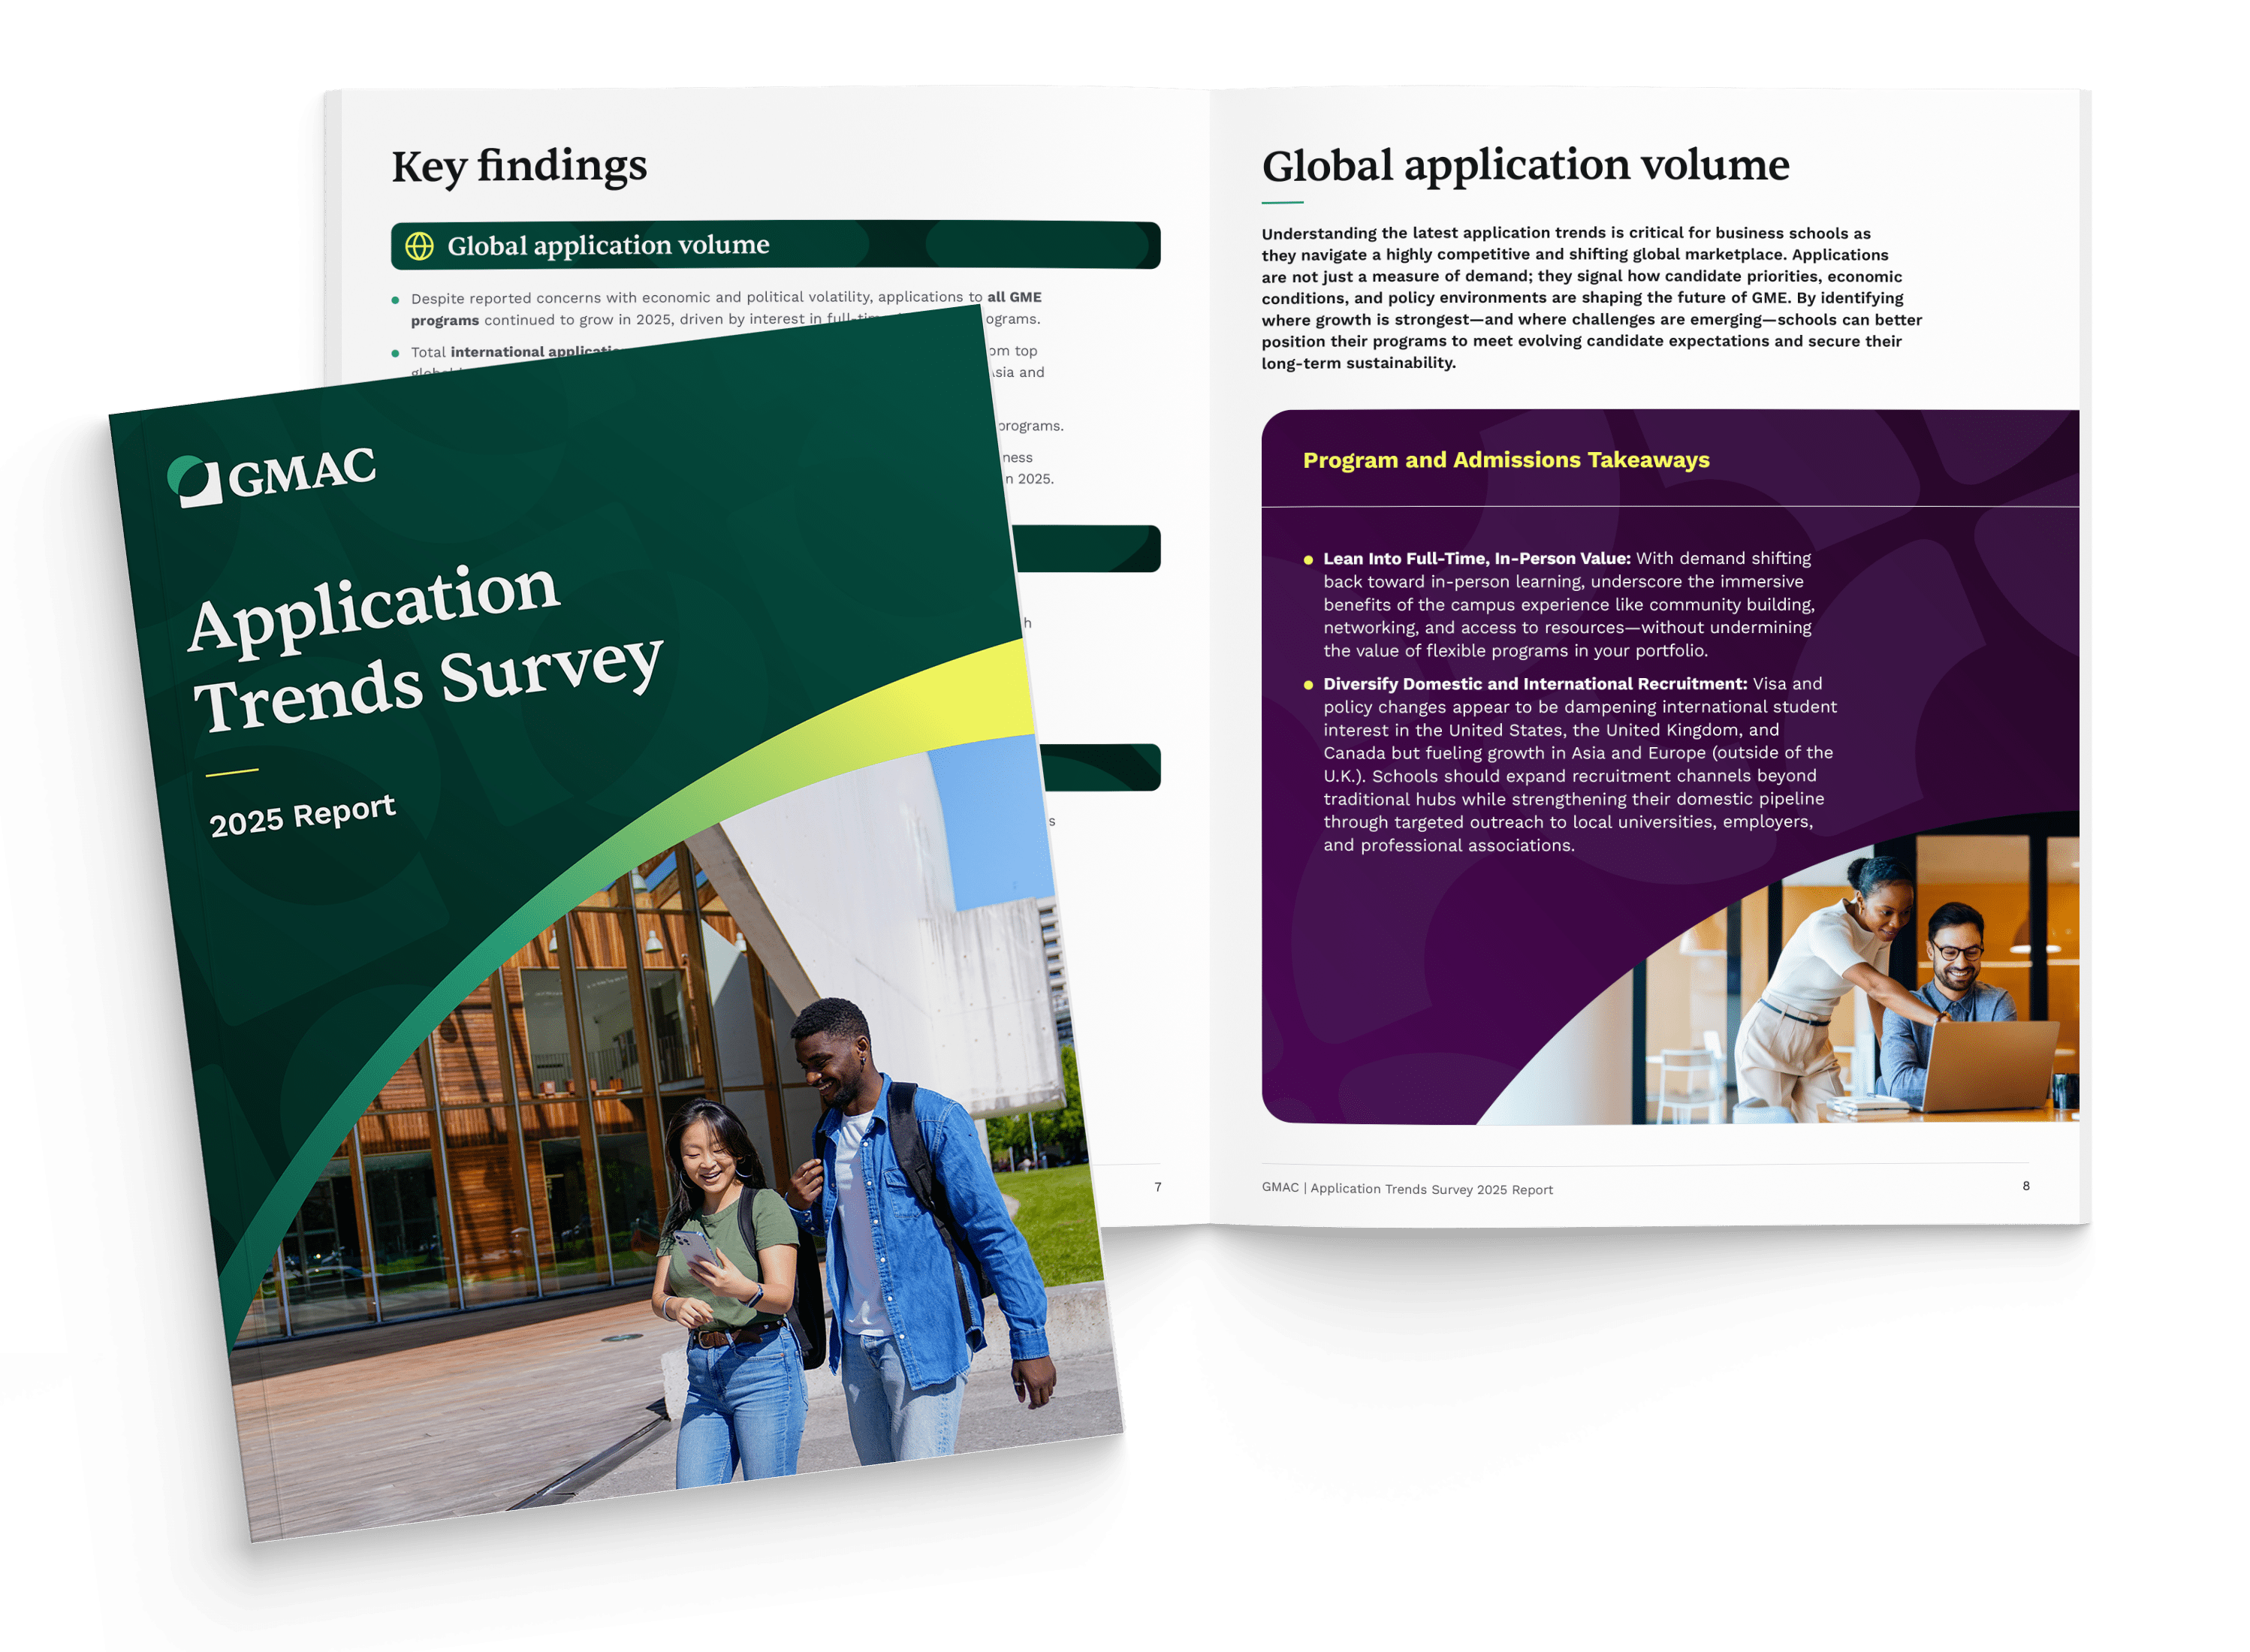Click the footer link GMAC Application Trends Survey 2025 Report

pos(1405,1190)
